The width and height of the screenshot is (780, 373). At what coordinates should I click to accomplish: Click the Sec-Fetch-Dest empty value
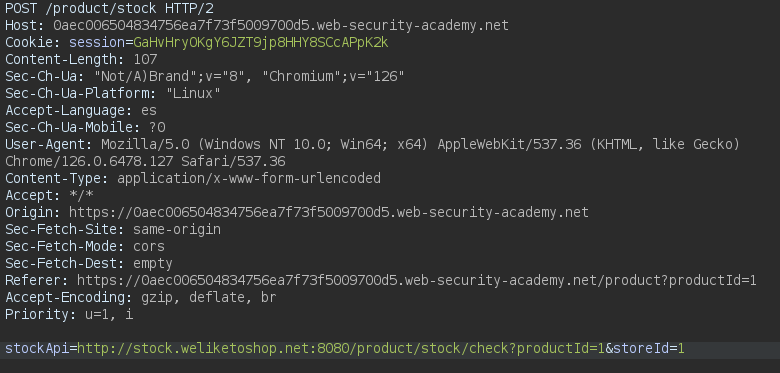(153, 263)
